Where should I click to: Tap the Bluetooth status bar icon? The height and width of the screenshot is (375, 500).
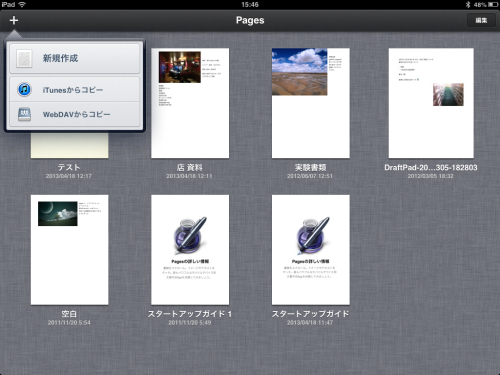point(468,5)
